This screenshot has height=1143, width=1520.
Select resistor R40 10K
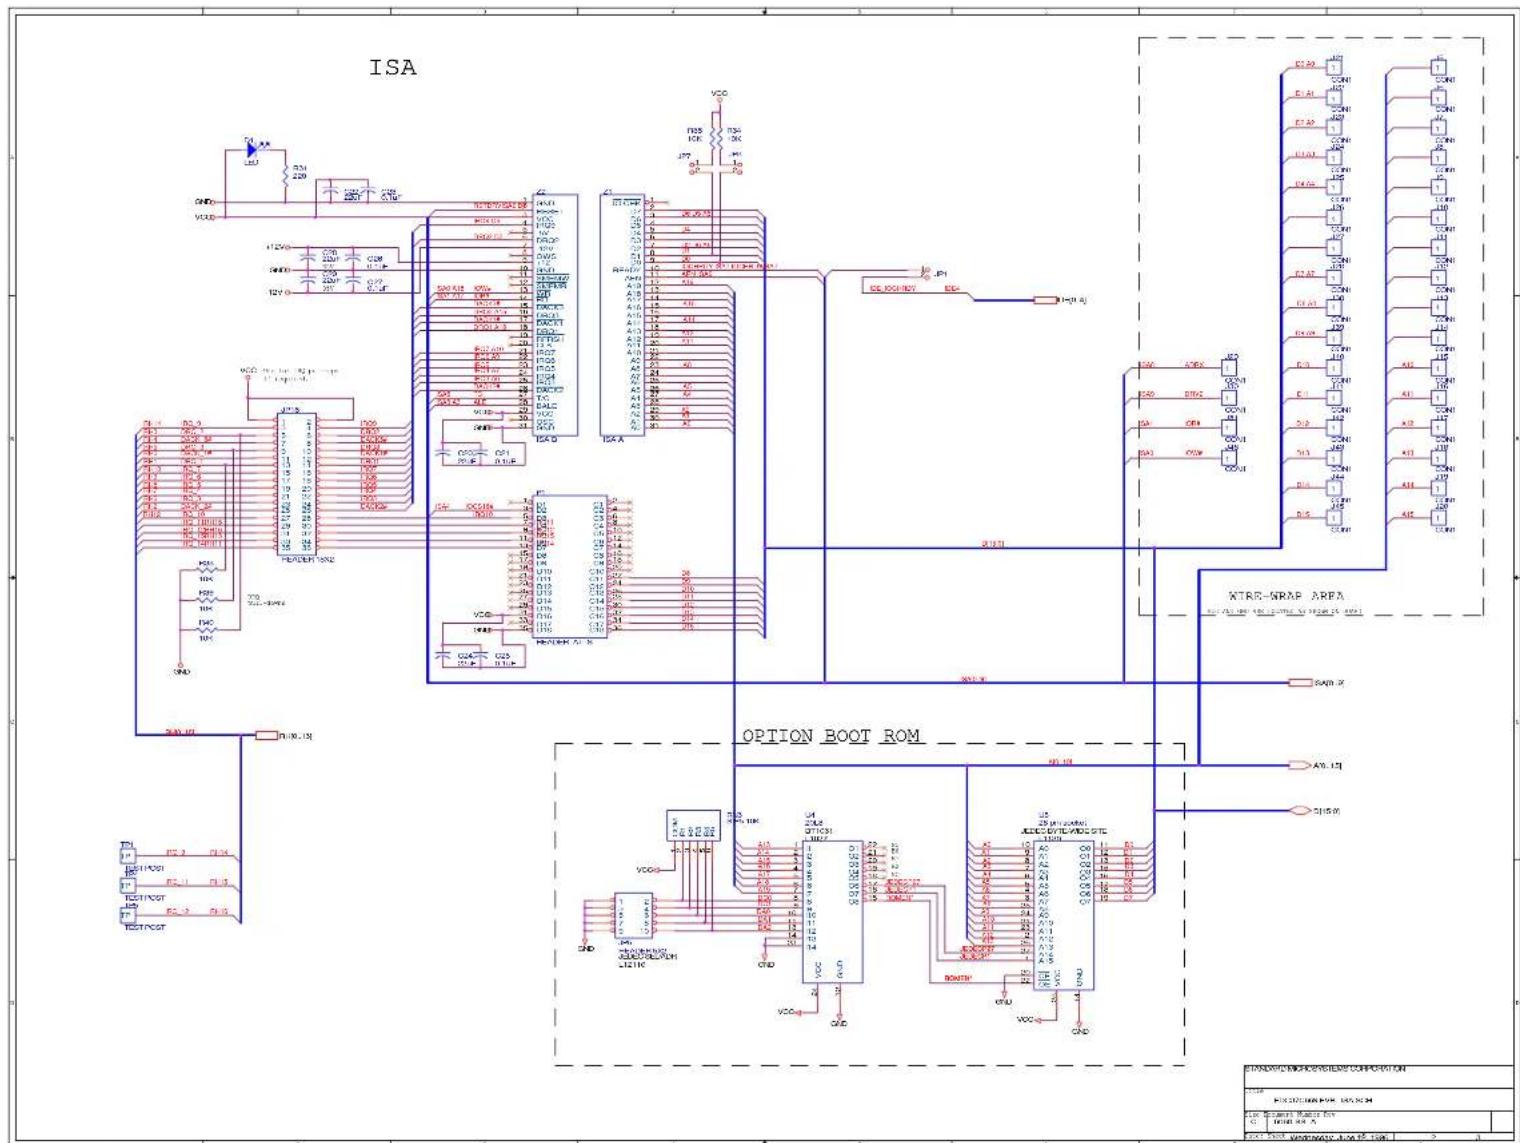pyautogui.click(x=205, y=630)
